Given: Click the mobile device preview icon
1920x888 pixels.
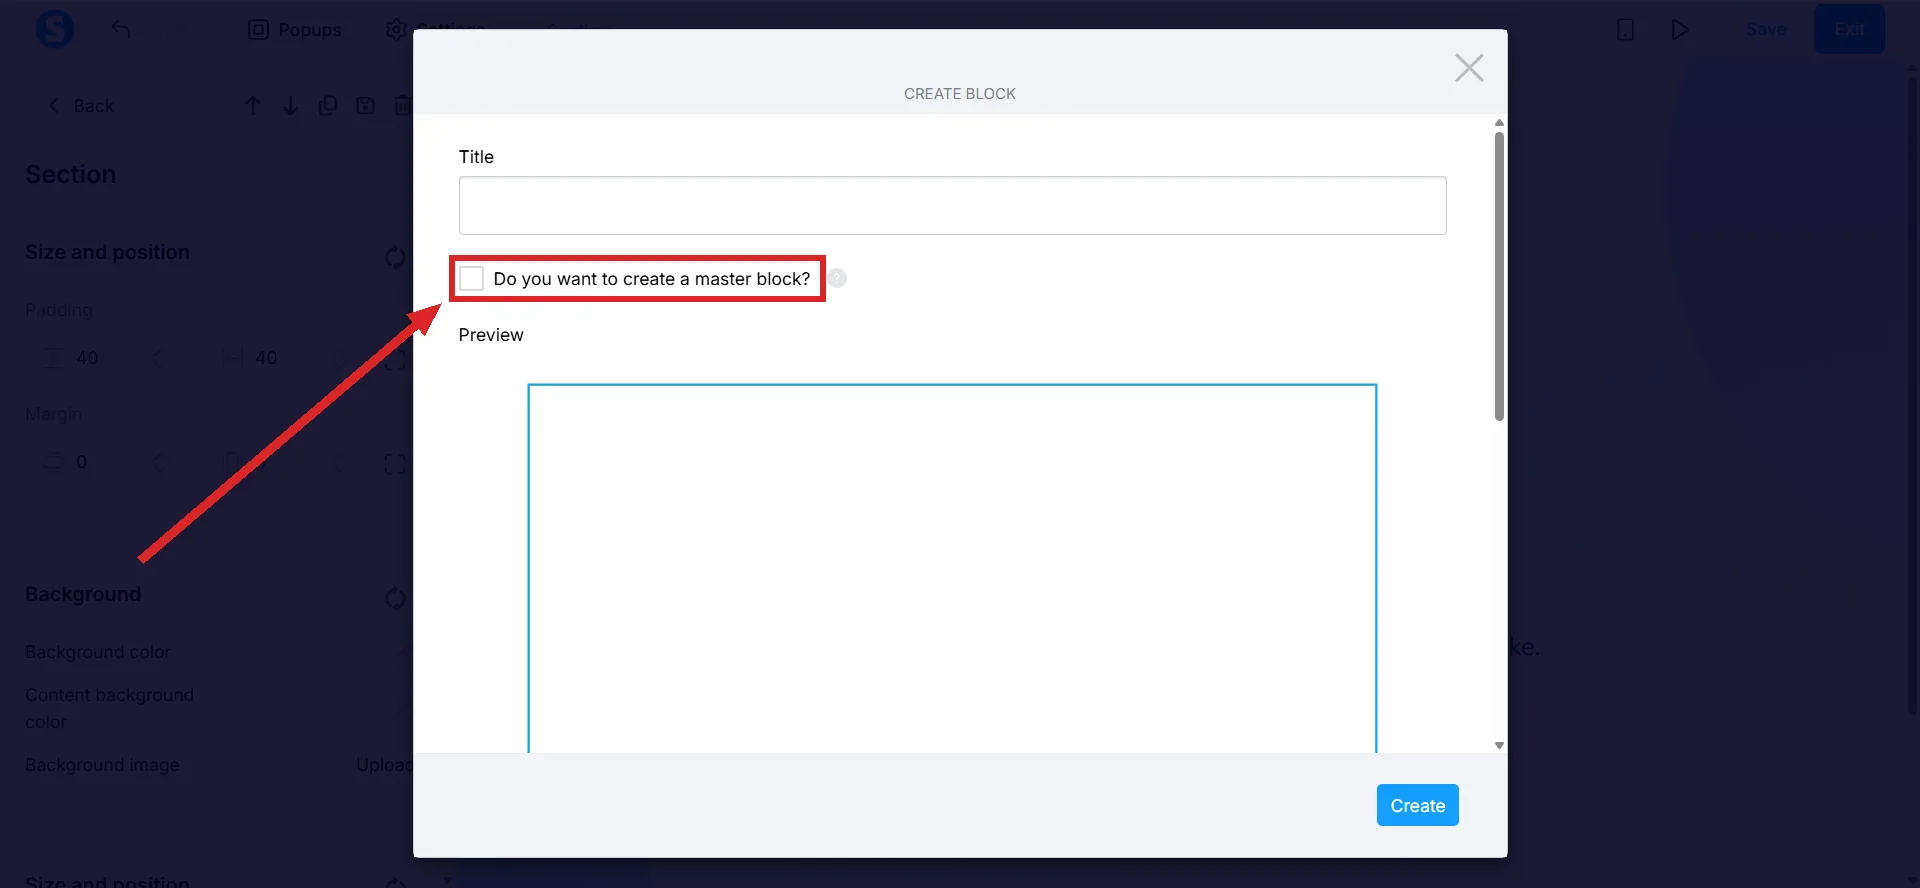Looking at the screenshot, I should click(x=1625, y=30).
